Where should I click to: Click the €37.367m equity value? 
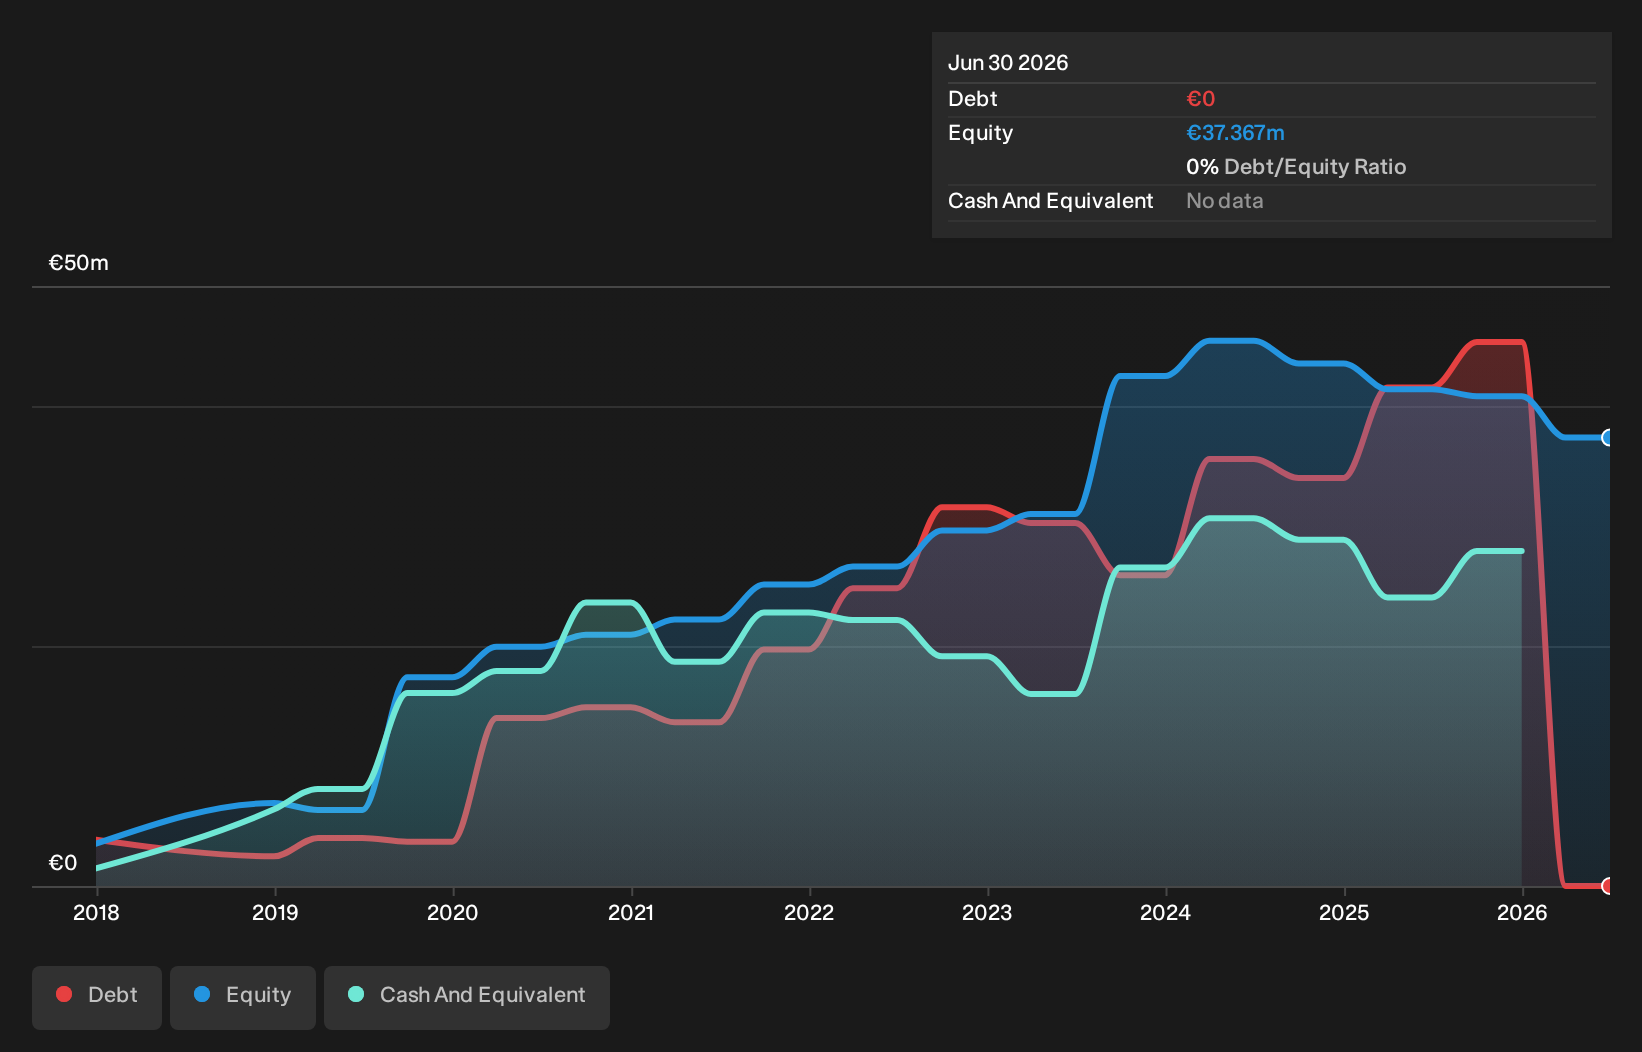tap(1235, 133)
